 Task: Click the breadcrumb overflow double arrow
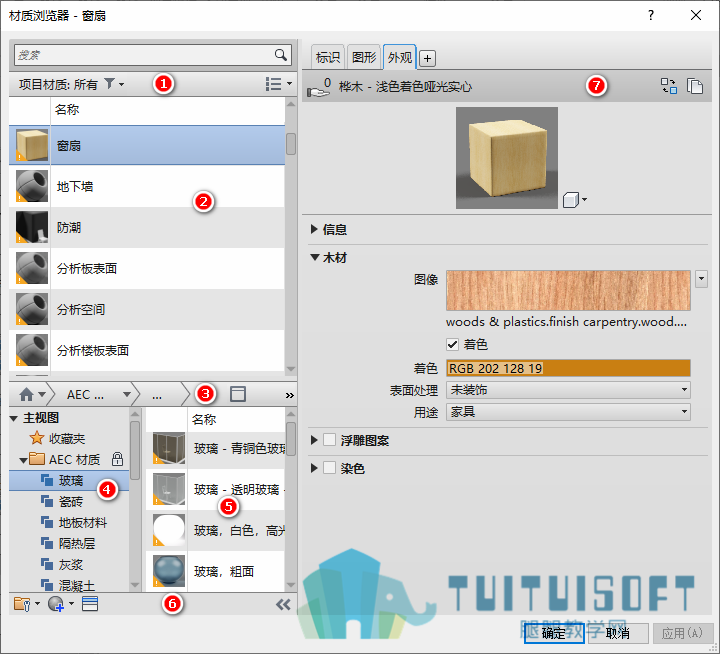(289, 395)
